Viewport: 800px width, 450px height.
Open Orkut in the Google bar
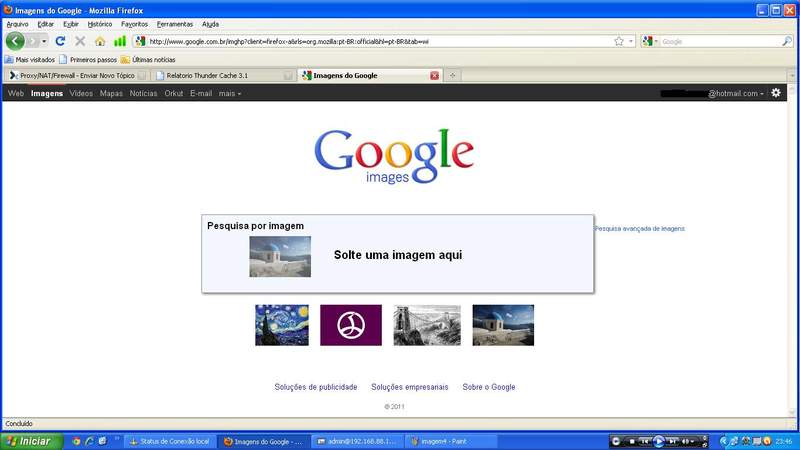pos(173,93)
